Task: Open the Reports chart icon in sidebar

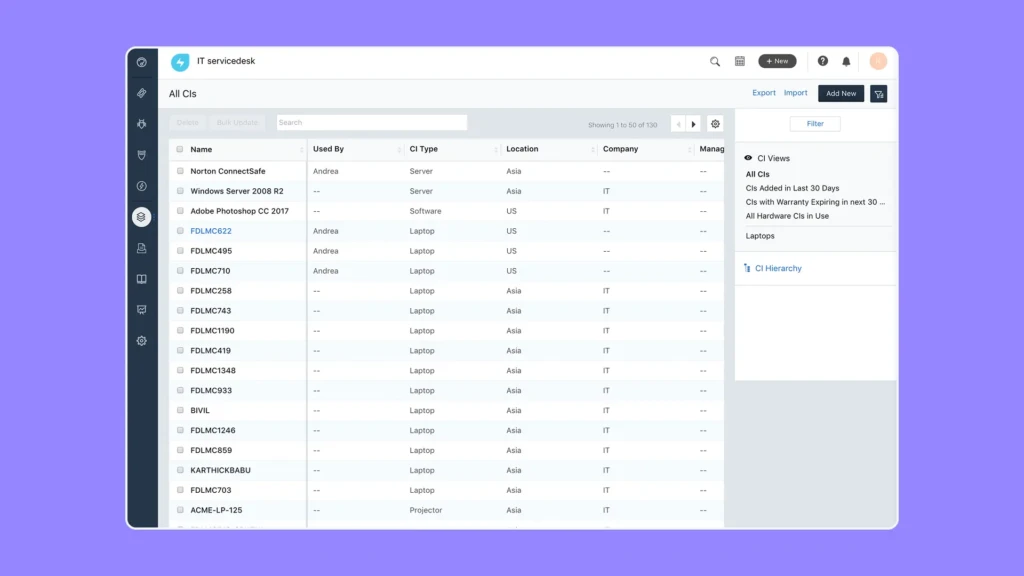Action: tap(142, 310)
